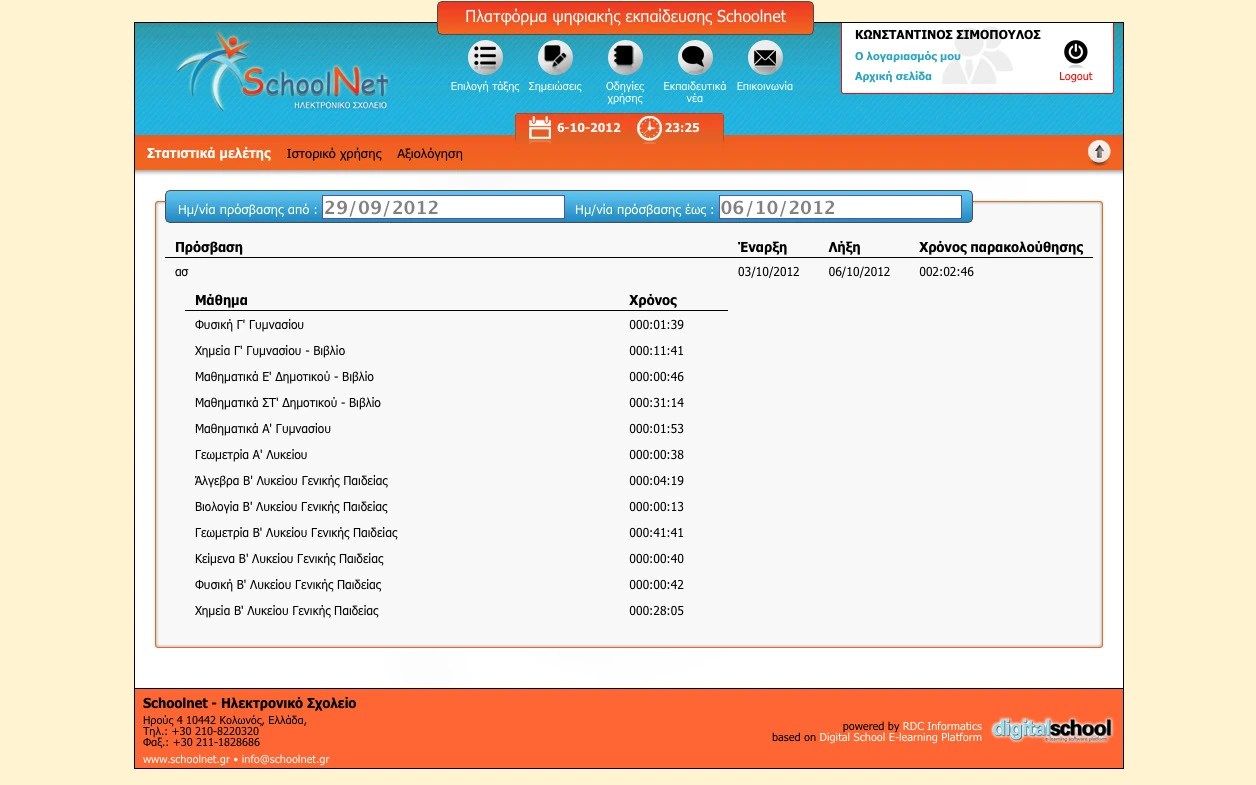Click the Logout power icon
Screen dimensions: 1256x785
[x=1075, y=52]
